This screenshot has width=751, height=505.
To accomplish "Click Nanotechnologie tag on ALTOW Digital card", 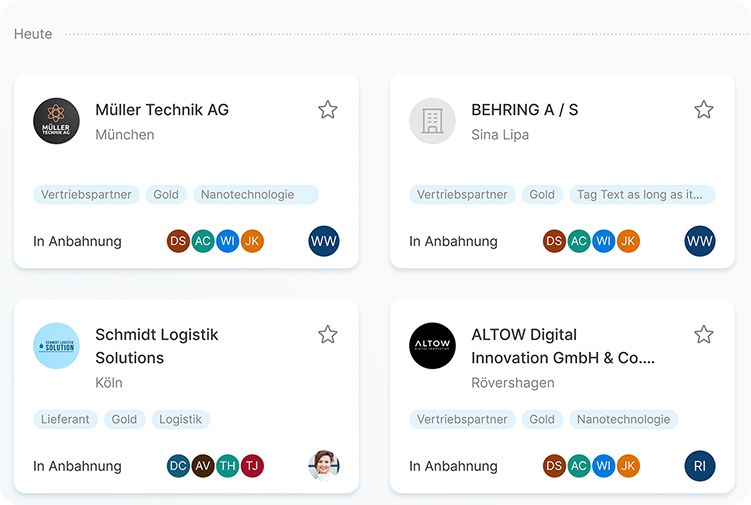I will click(x=624, y=419).
